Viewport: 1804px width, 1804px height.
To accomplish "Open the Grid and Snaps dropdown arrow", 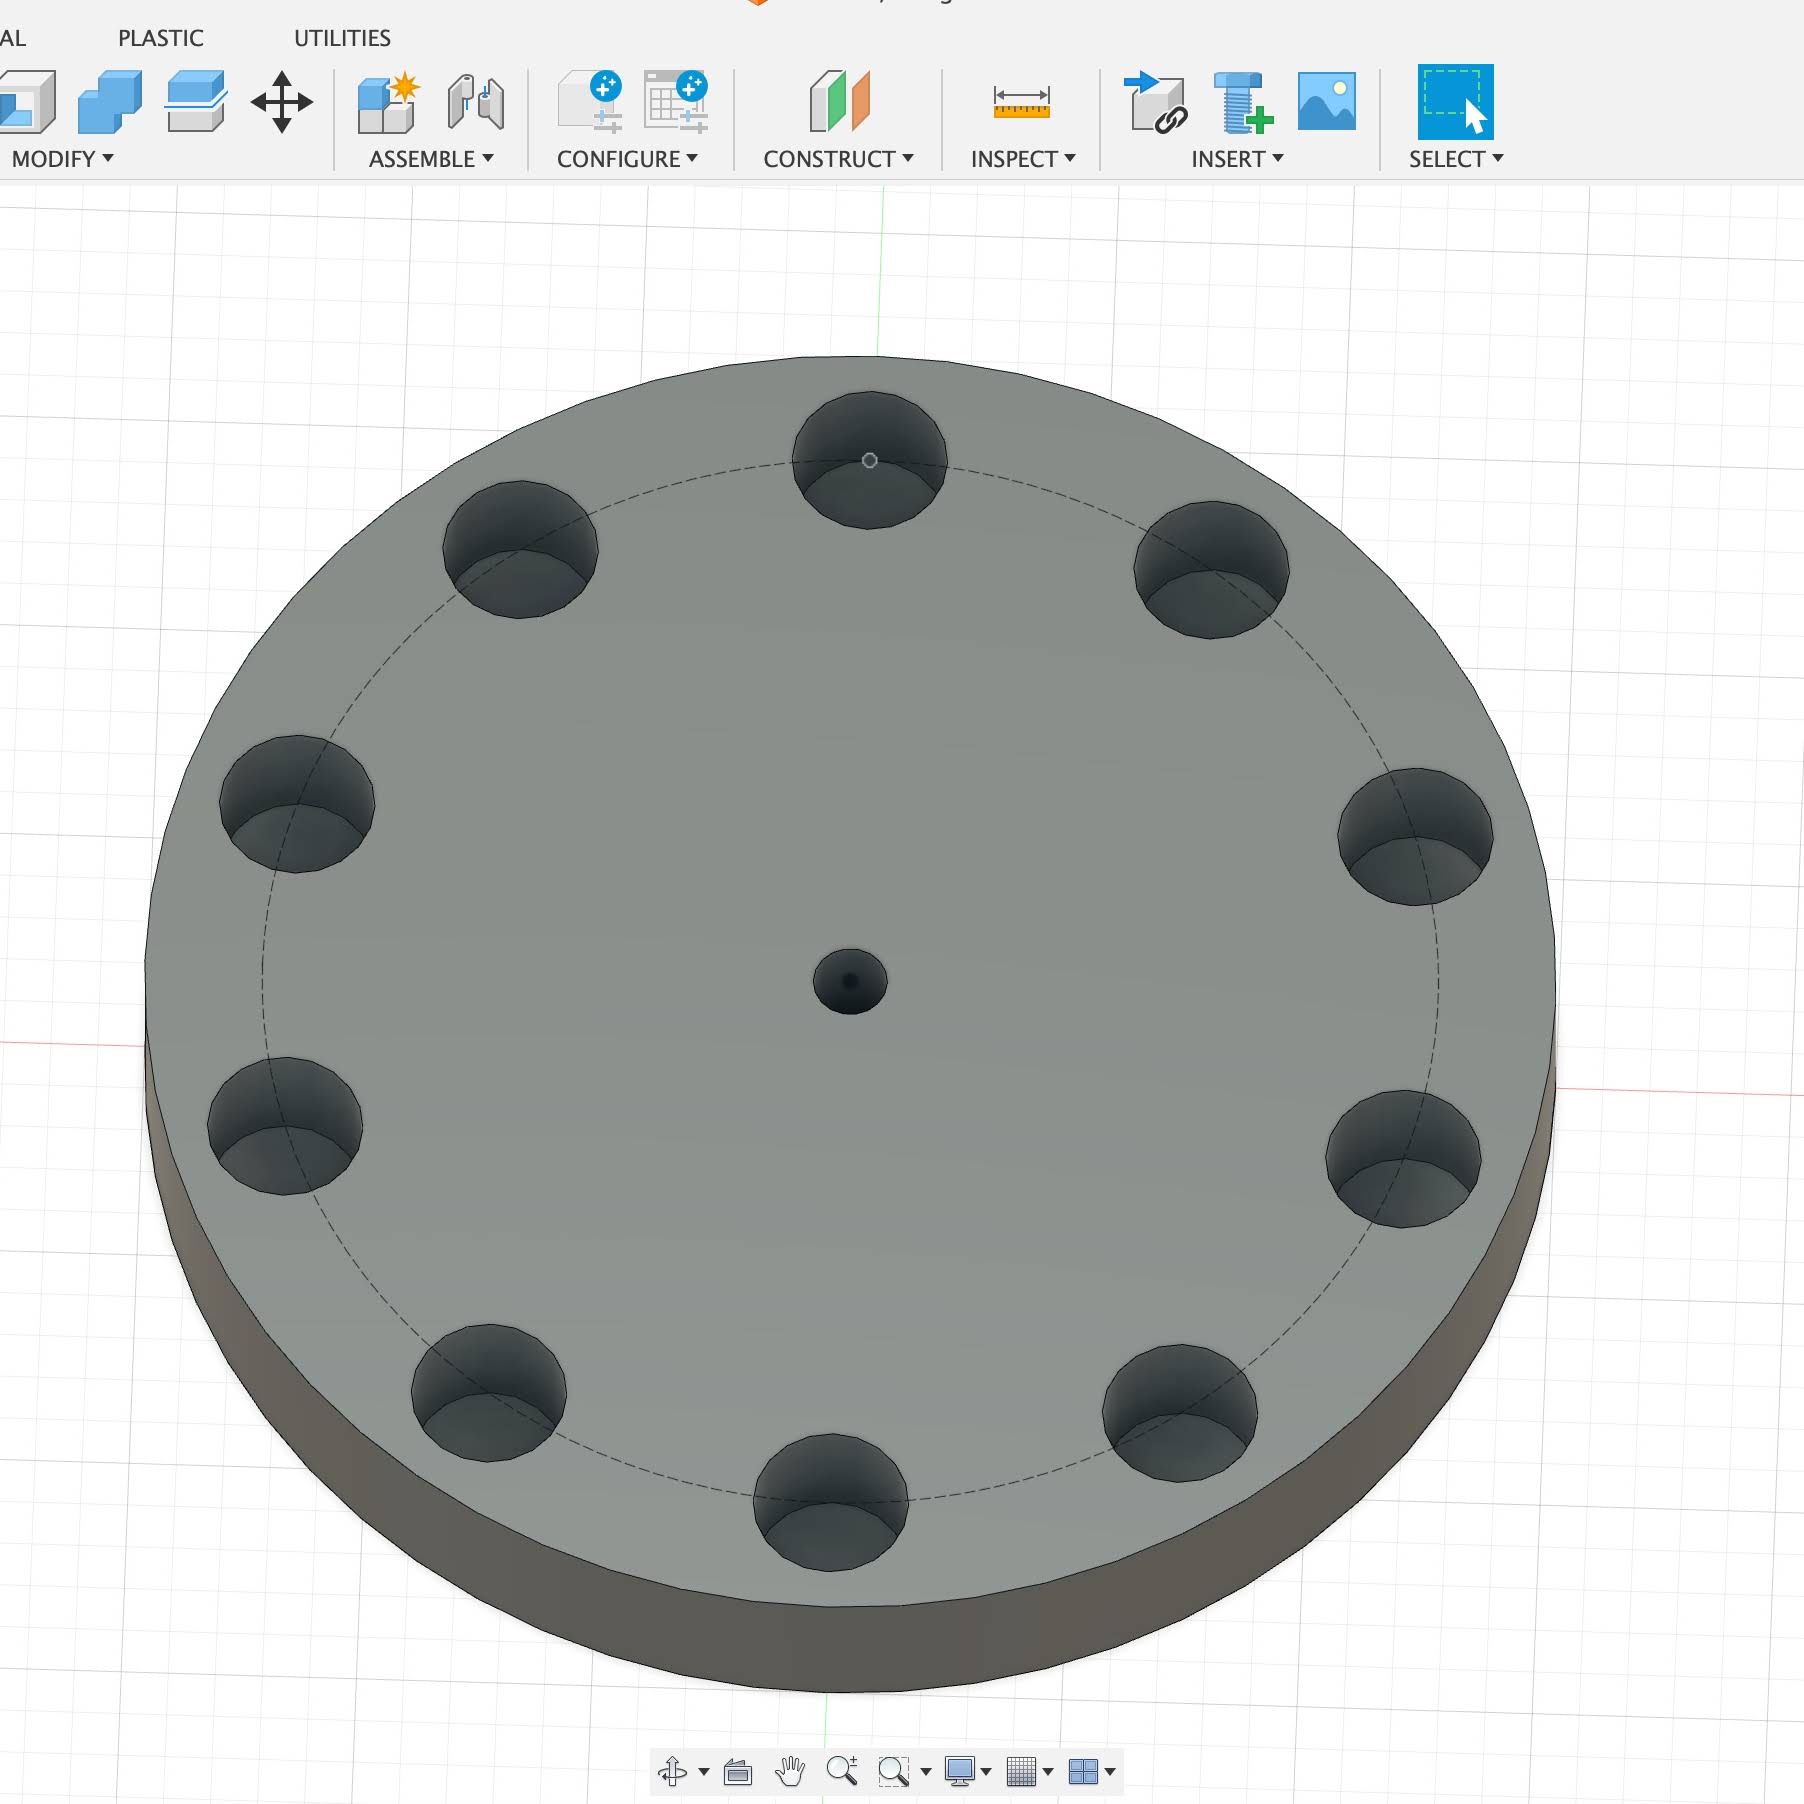I will (1048, 1772).
